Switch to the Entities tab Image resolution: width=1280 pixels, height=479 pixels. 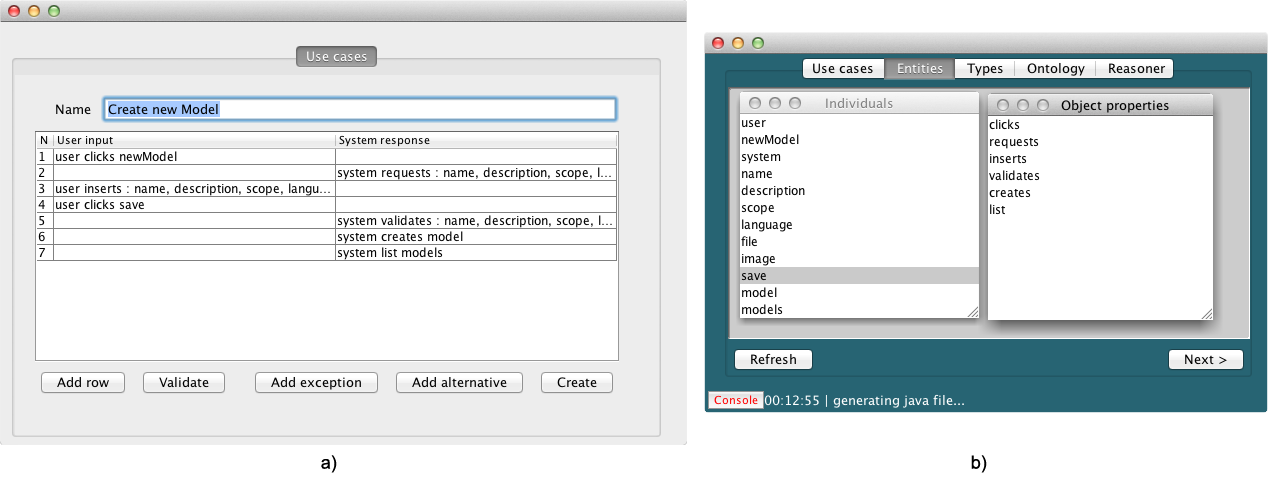(919, 68)
